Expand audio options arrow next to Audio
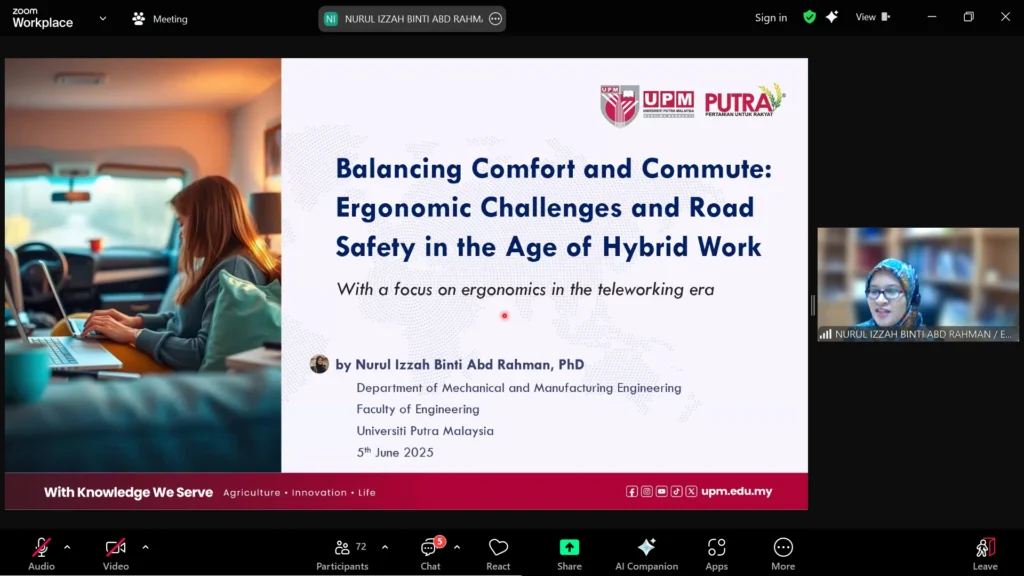 (x=67, y=547)
